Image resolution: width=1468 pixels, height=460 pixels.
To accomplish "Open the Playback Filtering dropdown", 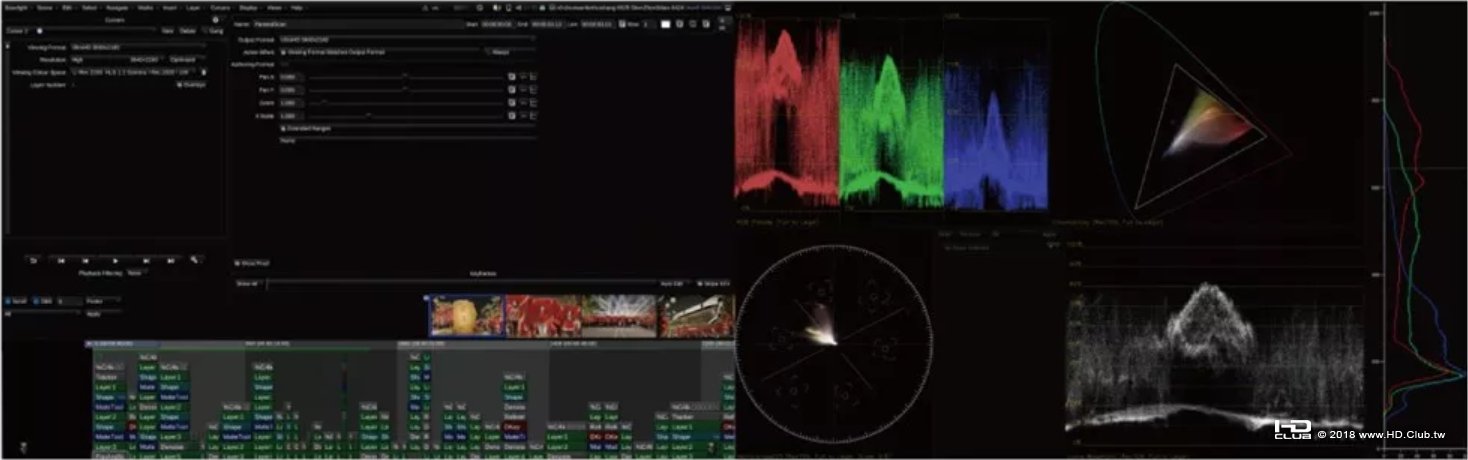I will pos(137,272).
